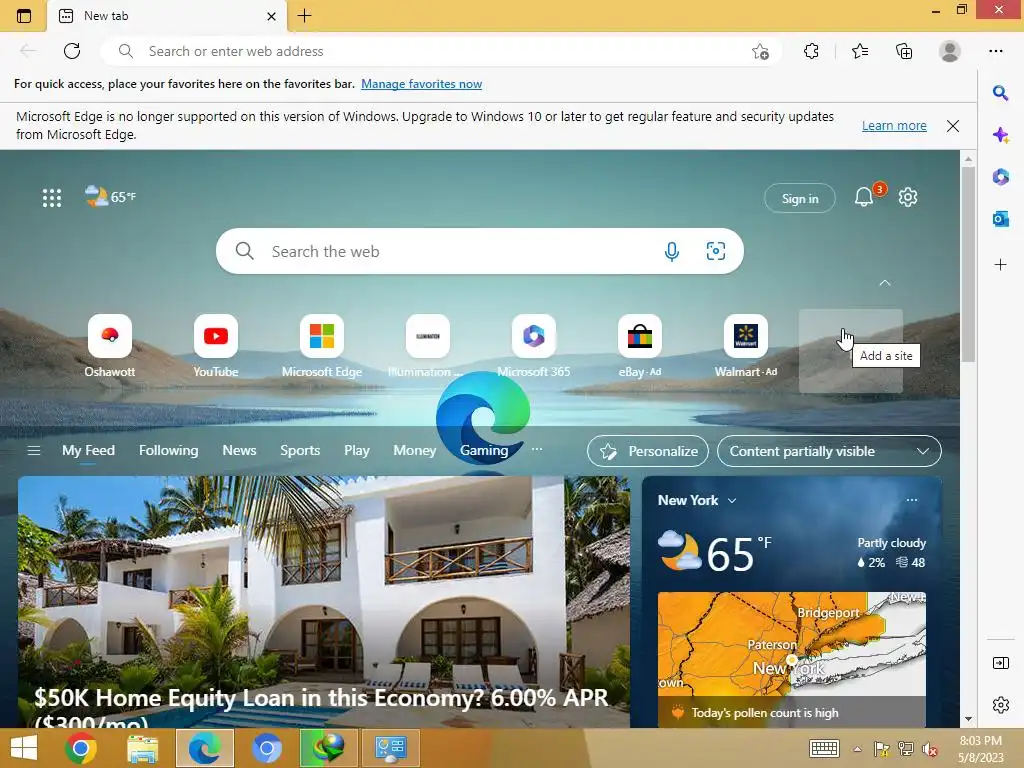Open the app launcher grid icon
The height and width of the screenshot is (768, 1024).
[x=52, y=197]
